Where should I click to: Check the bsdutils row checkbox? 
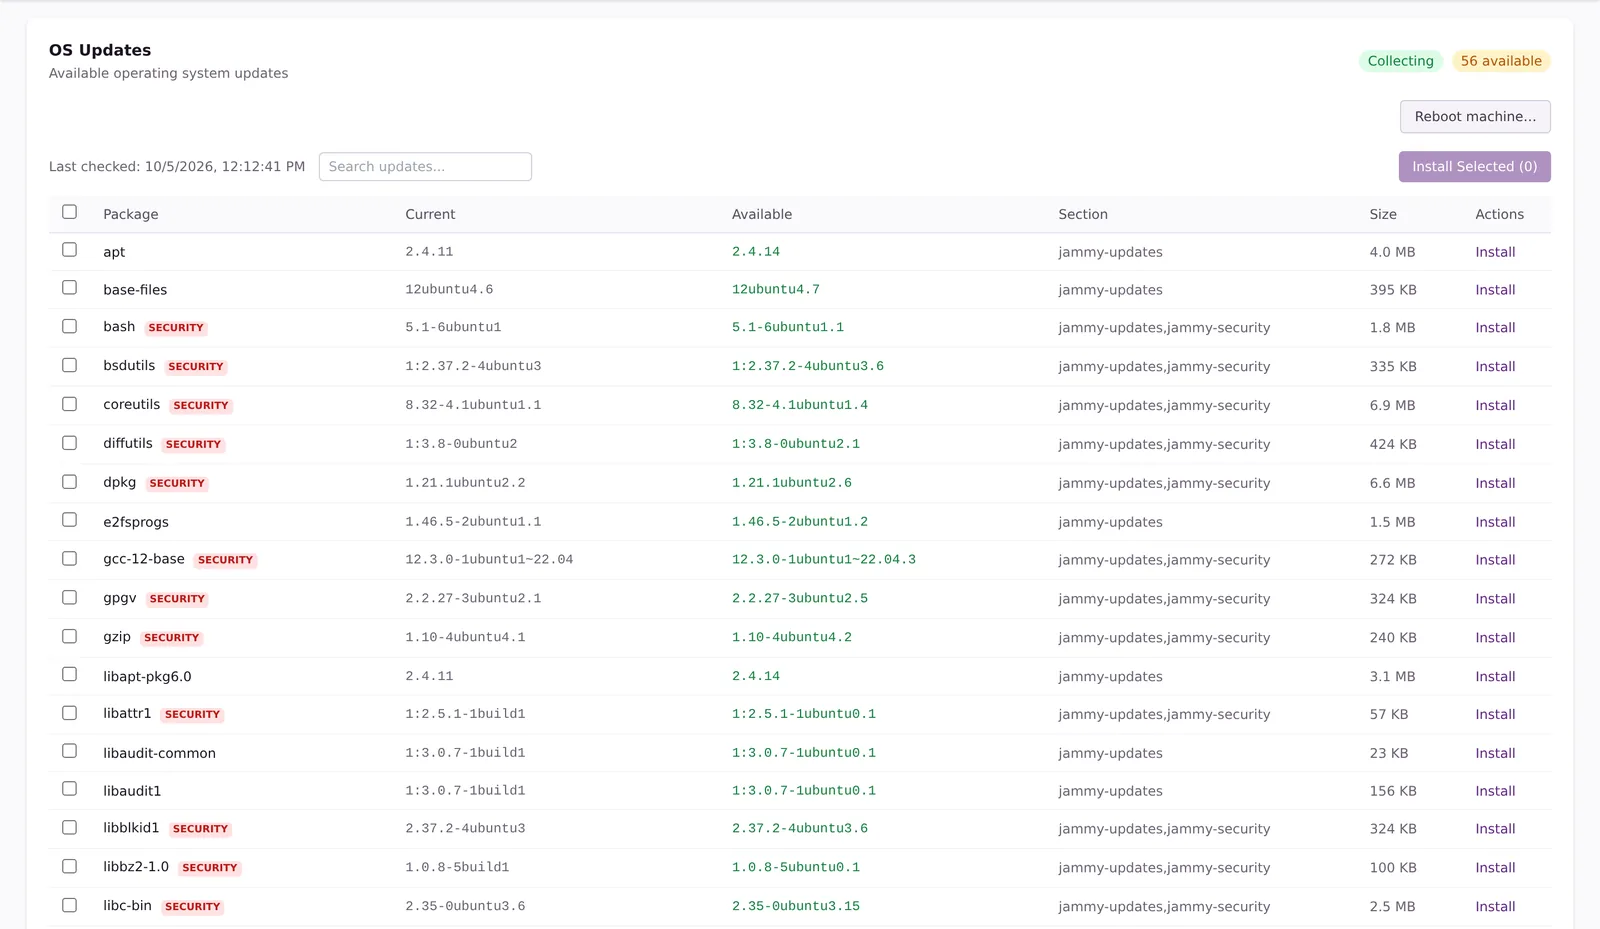[69, 366]
